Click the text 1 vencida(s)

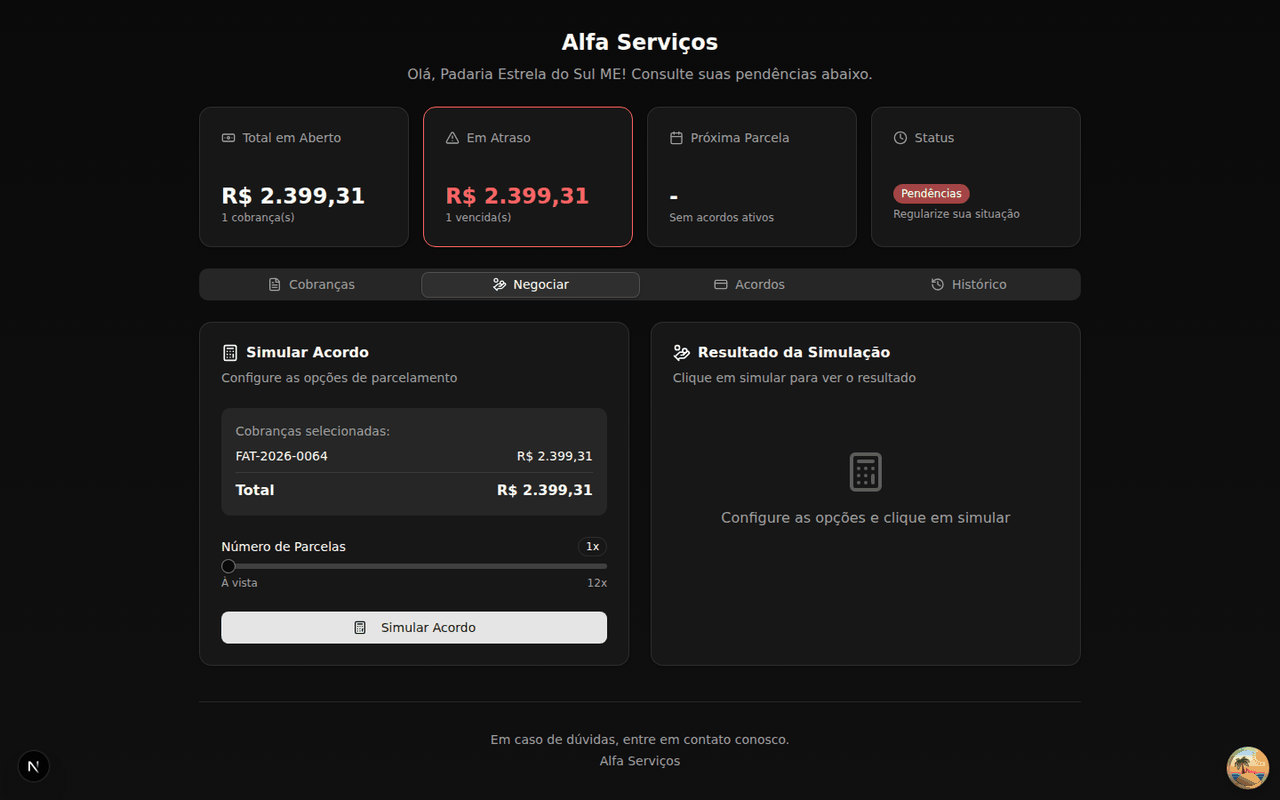pos(478,217)
